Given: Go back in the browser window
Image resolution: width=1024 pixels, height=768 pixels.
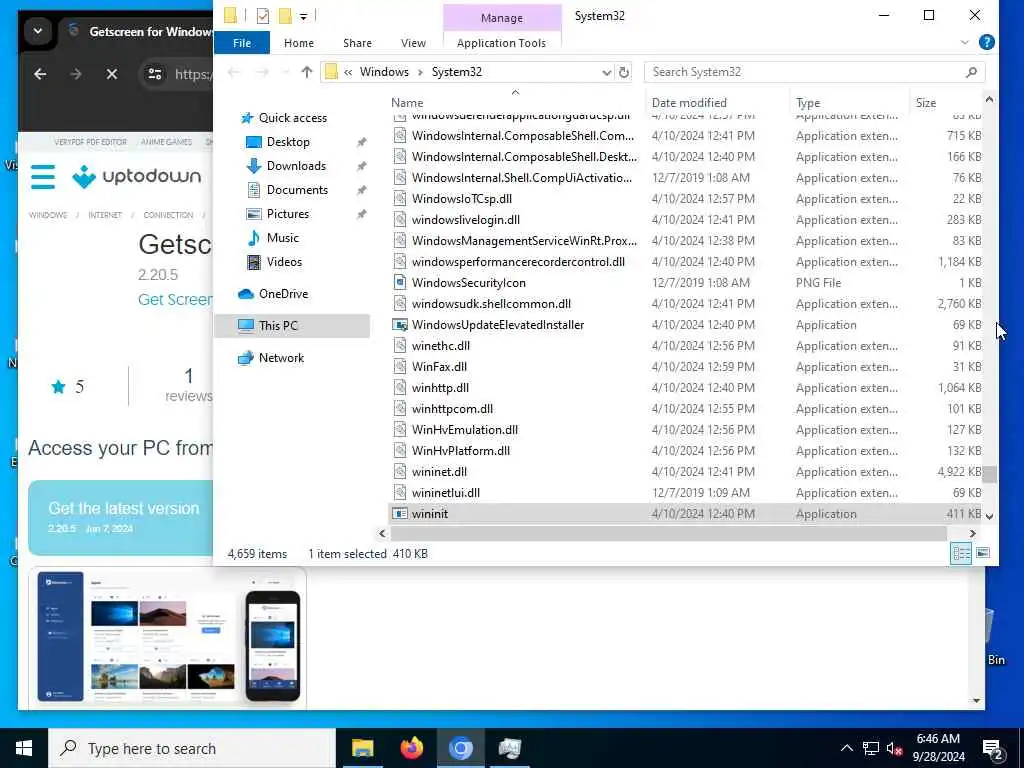Looking at the screenshot, I should click(x=40, y=74).
